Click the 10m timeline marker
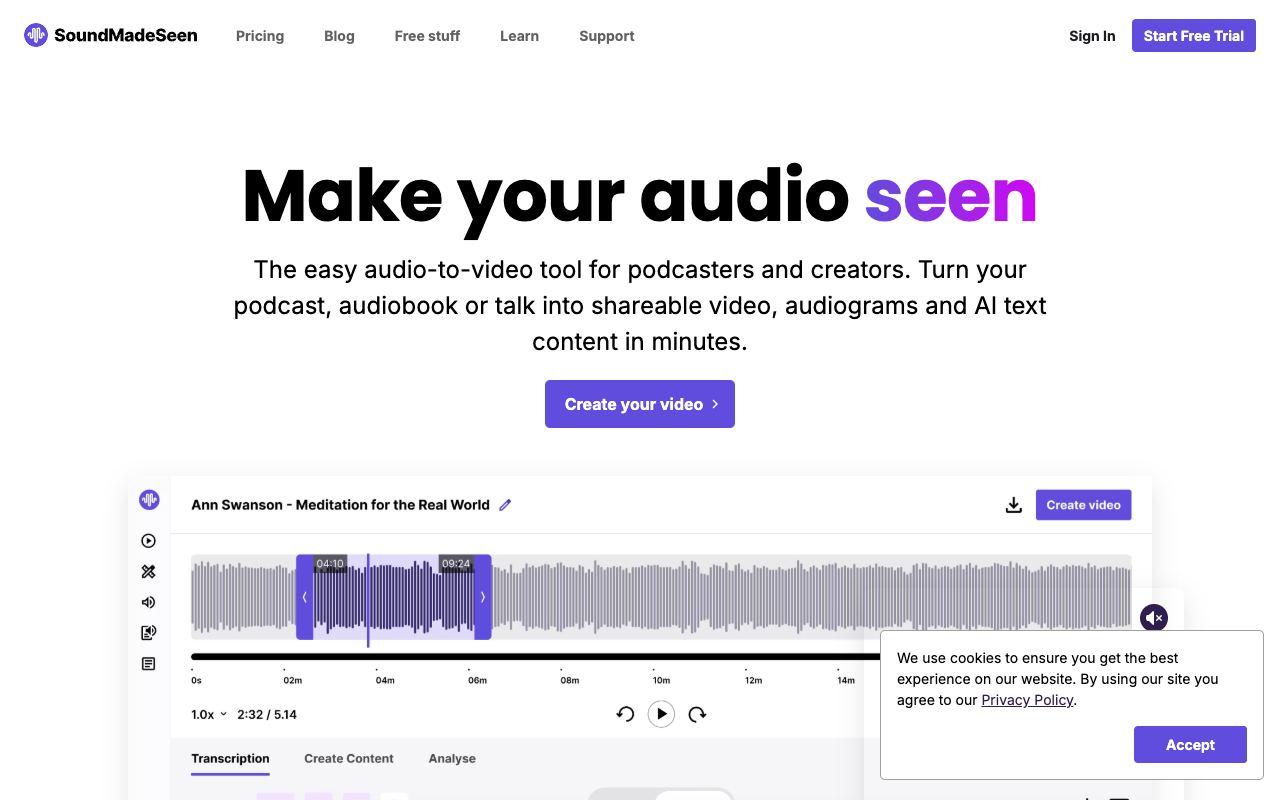Screen dimensions: 1280x800 tap(661, 680)
